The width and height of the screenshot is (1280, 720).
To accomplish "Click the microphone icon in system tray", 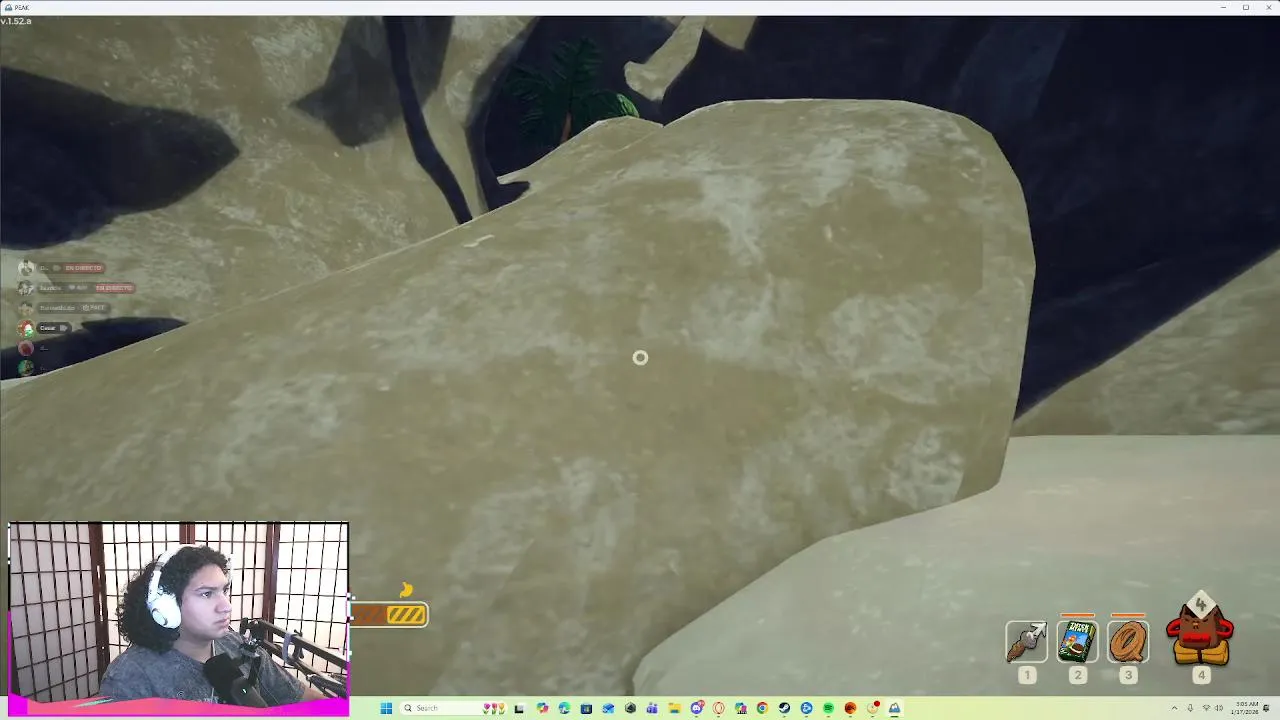I will click(1190, 708).
